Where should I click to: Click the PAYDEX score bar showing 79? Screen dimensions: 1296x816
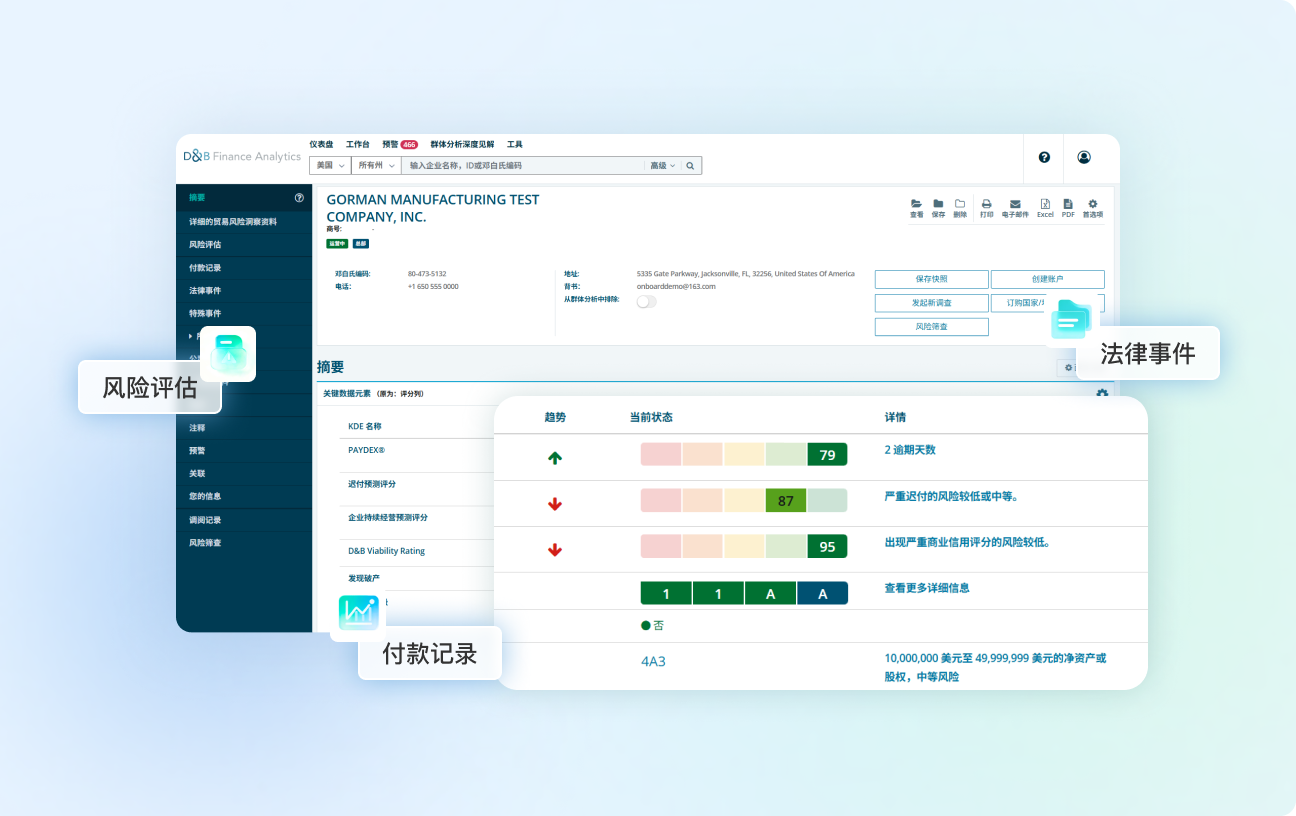pyautogui.click(x=744, y=455)
